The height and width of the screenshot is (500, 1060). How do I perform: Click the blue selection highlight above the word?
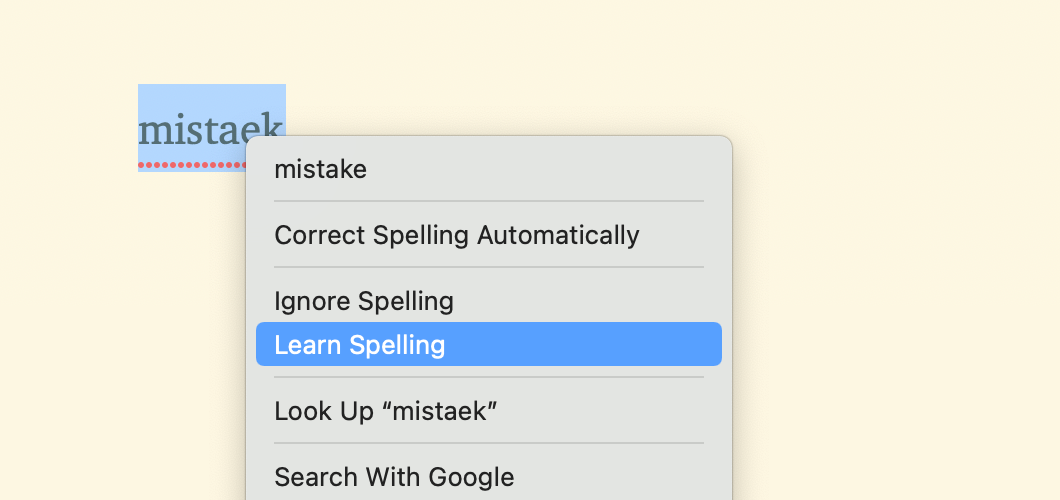click(x=212, y=97)
